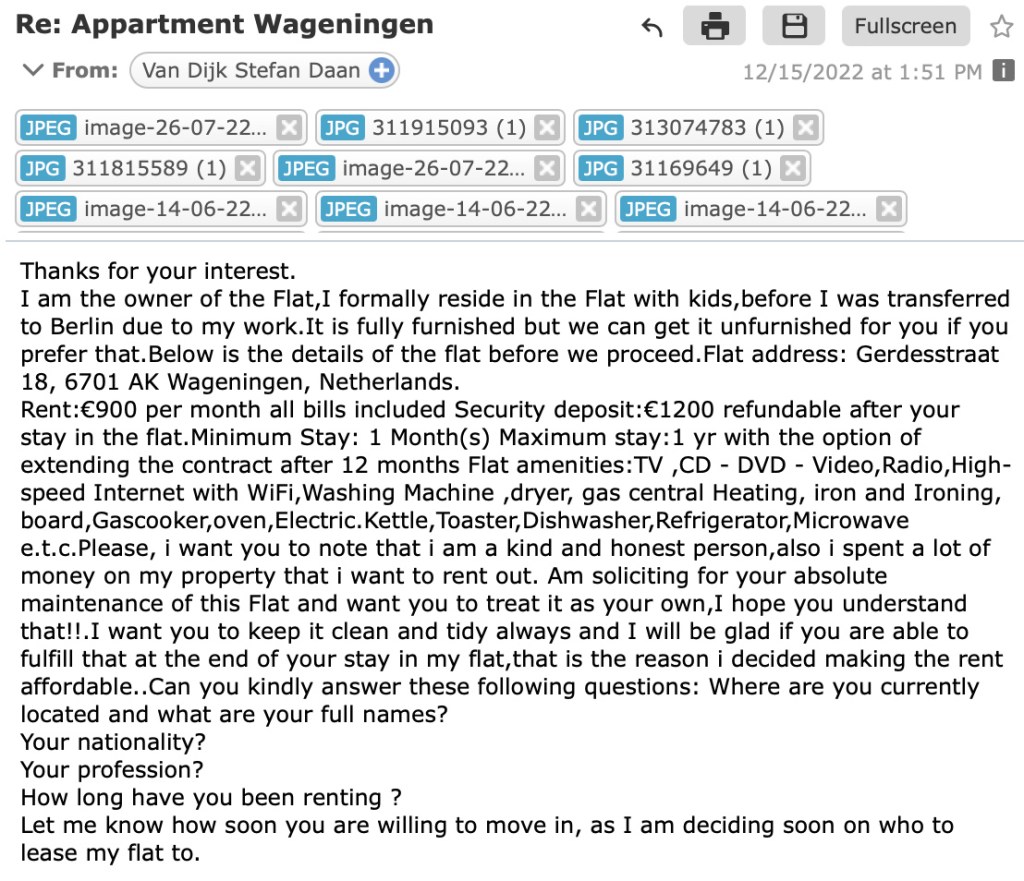
Task: Open message info icon beside timestamp
Action: [x=1001, y=71]
